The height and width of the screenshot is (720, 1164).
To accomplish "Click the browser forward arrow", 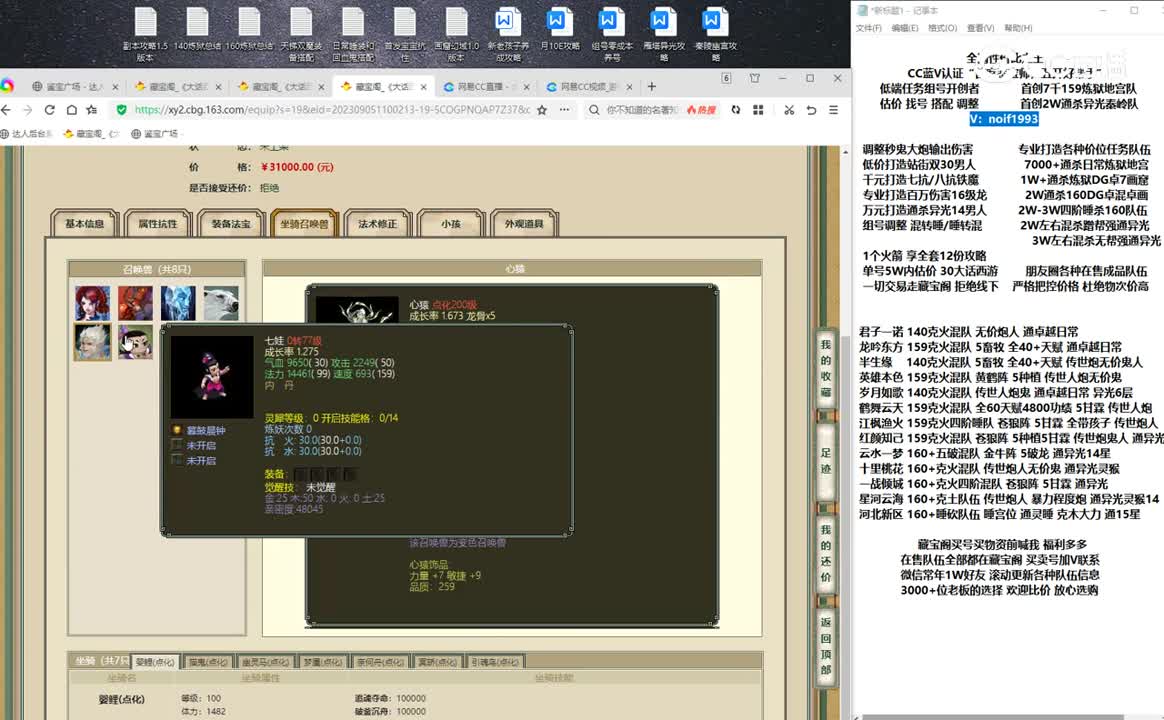I will pyautogui.click(x=27, y=110).
